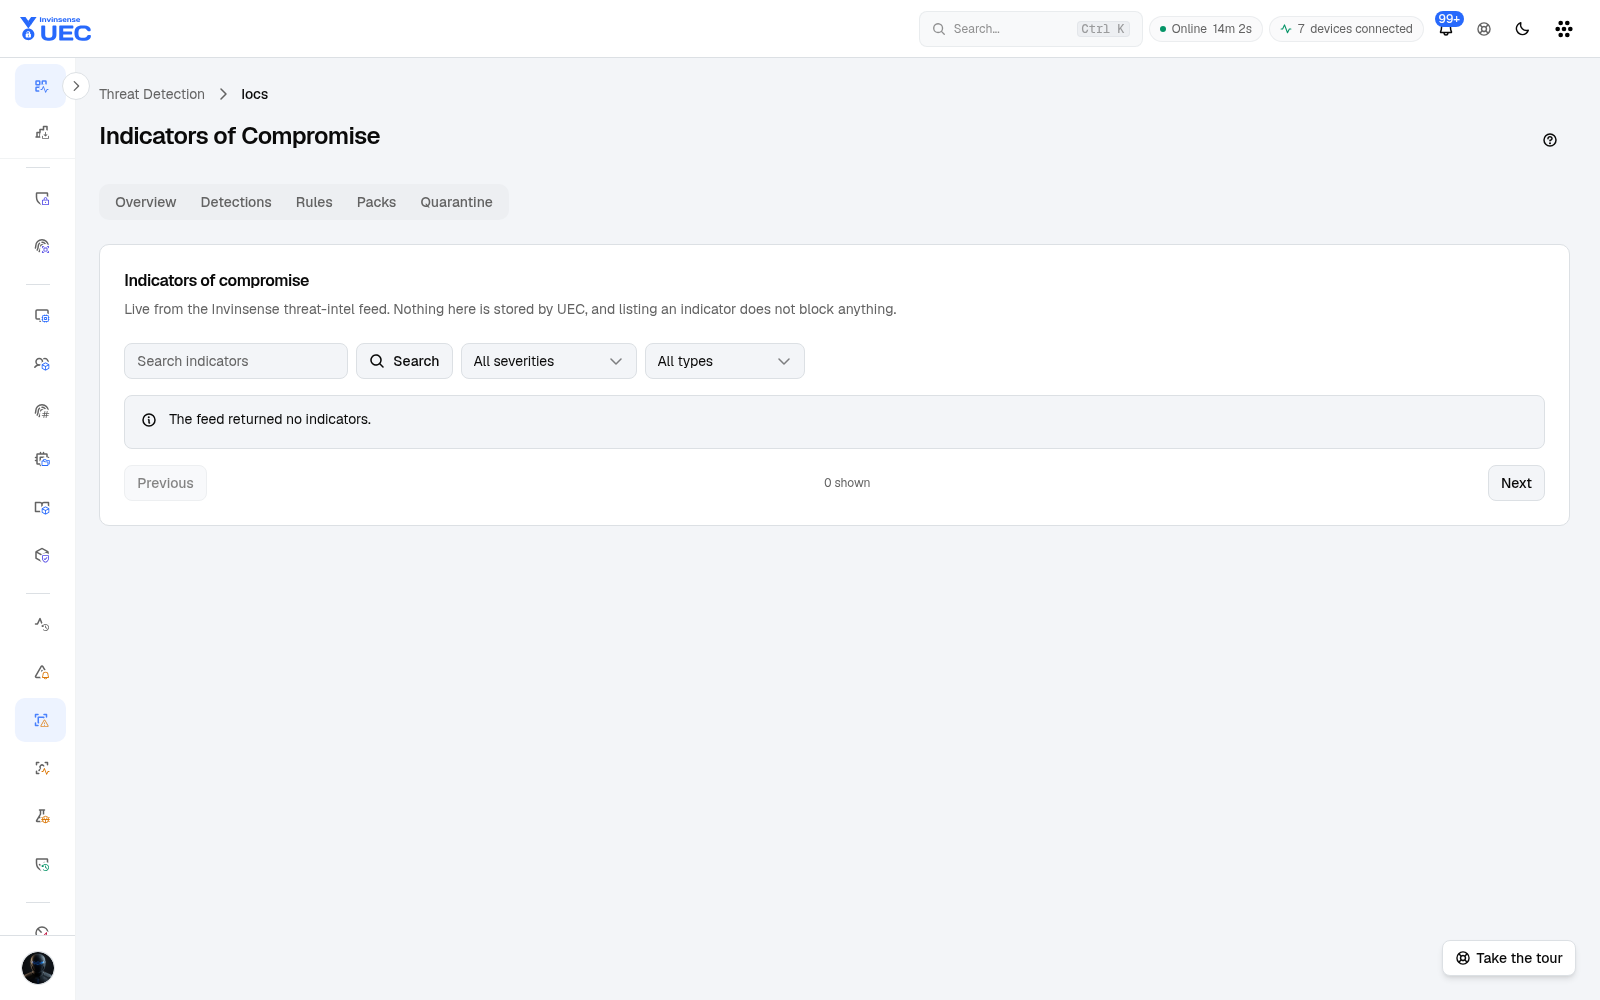Click the active scan-warning IOC sidebar icon
This screenshot has height=1000, width=1600.
click(x=41, y=720)
